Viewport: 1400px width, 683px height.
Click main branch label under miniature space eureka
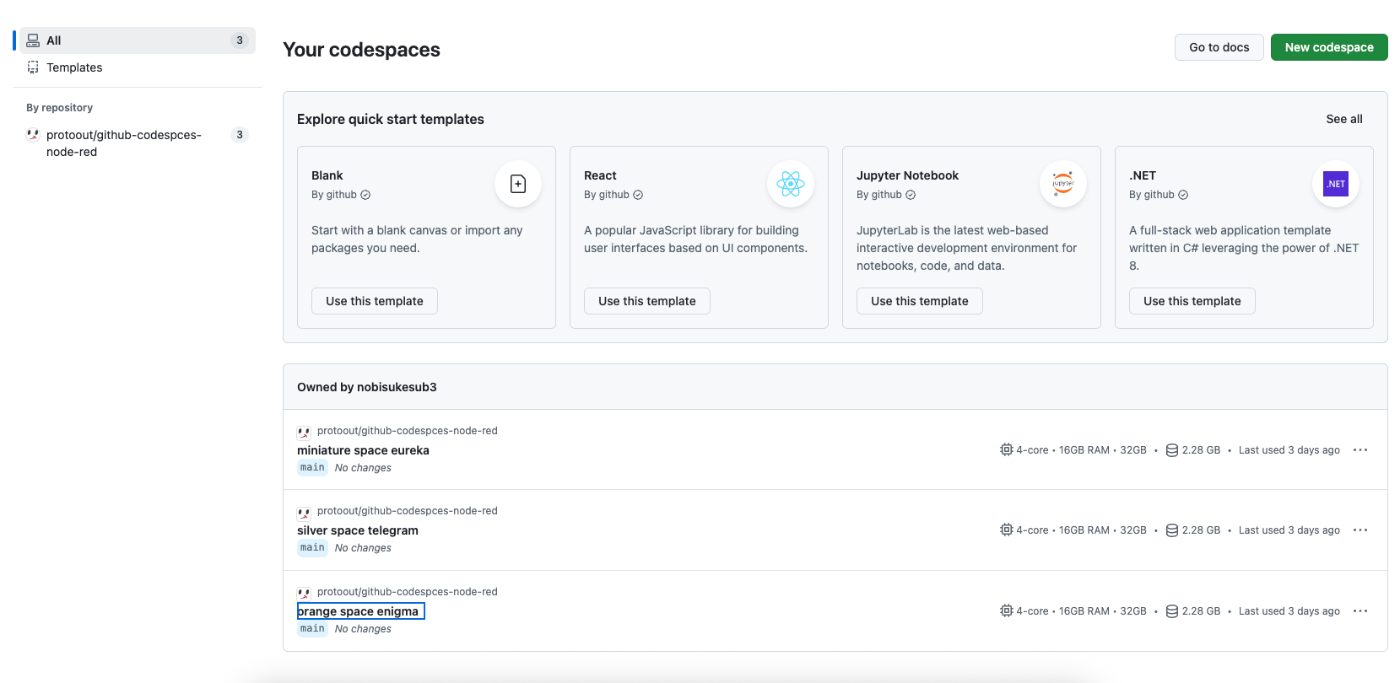pyautogui.click(x=312, y=468)
